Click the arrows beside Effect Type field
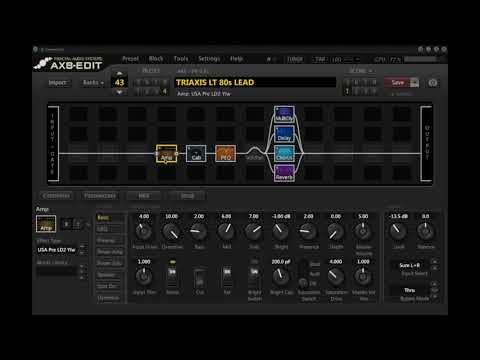The width and height of the screenshot is (480, 360). [82, 250]
